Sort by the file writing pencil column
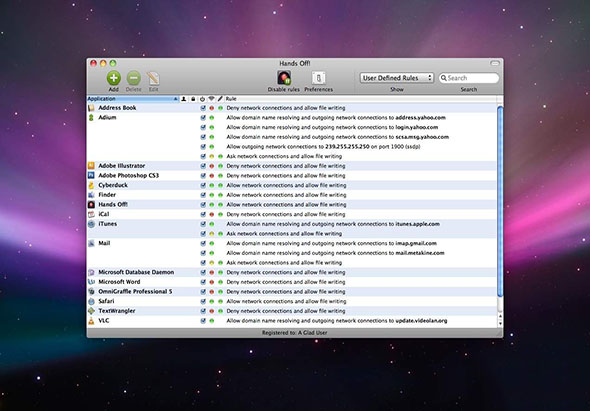Screen dimensions: 590x411 [x=220, y=99]
